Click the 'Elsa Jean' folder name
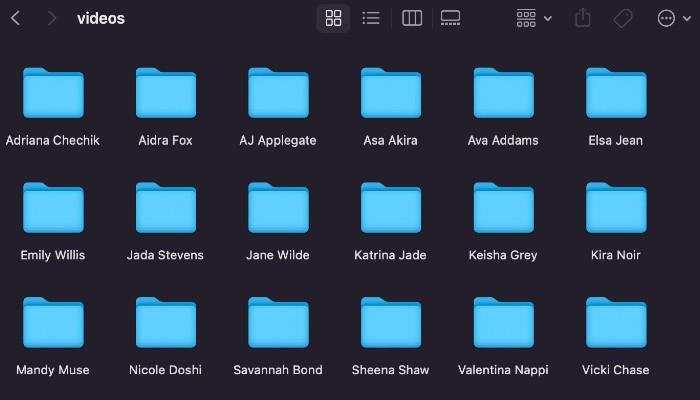This screenshot has height=400, width=700. pos(616,140)
